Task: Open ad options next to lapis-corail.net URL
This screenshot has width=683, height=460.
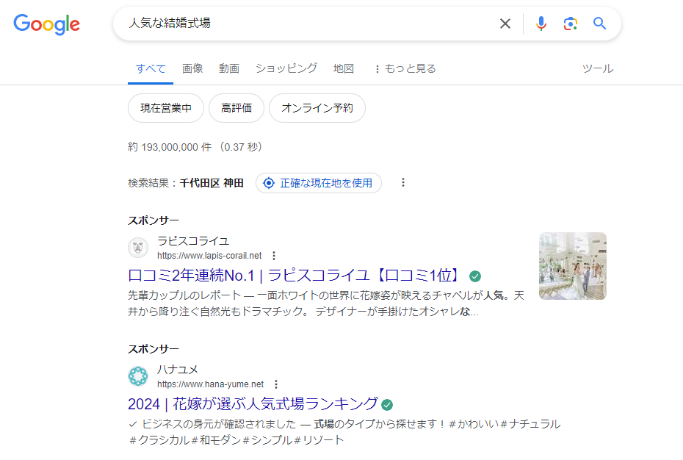Action: point(274,256)
